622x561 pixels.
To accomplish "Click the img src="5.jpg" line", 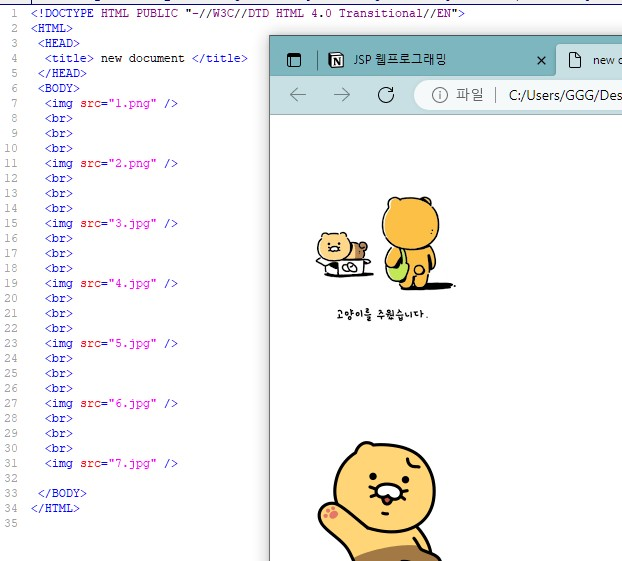I will click(111, 343).
